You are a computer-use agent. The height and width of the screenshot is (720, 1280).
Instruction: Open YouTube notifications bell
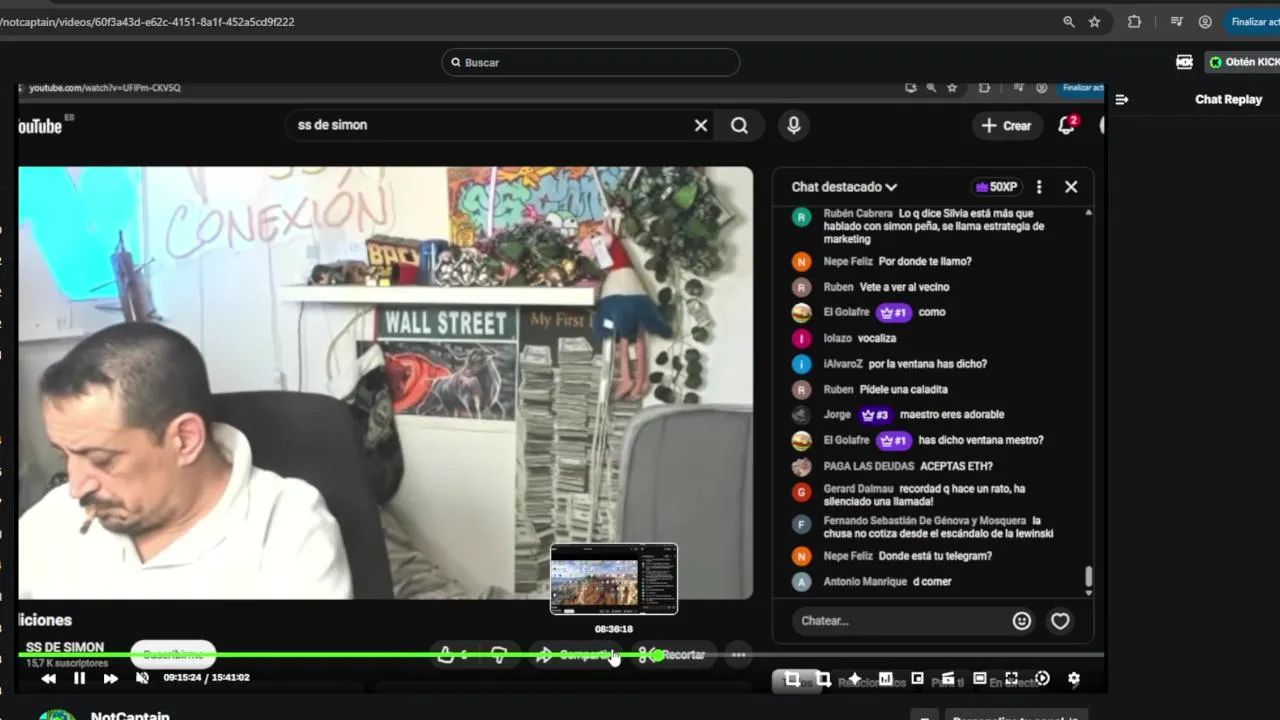1067,125
